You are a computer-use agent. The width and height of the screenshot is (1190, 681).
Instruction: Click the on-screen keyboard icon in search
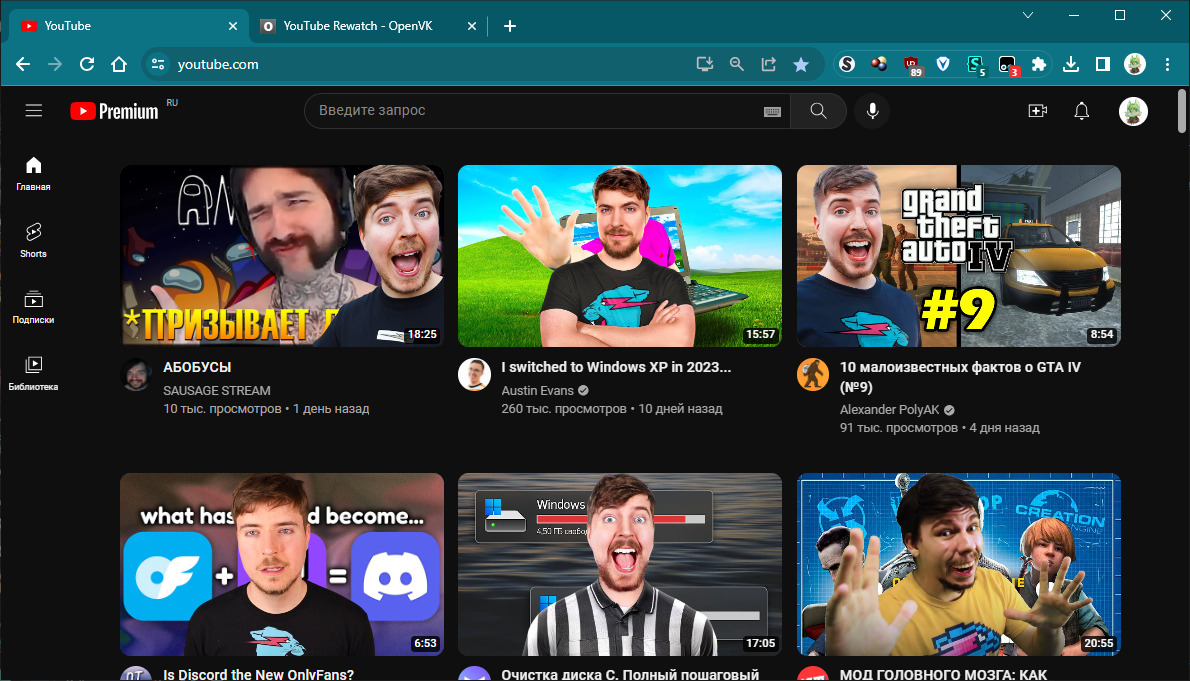772,112
